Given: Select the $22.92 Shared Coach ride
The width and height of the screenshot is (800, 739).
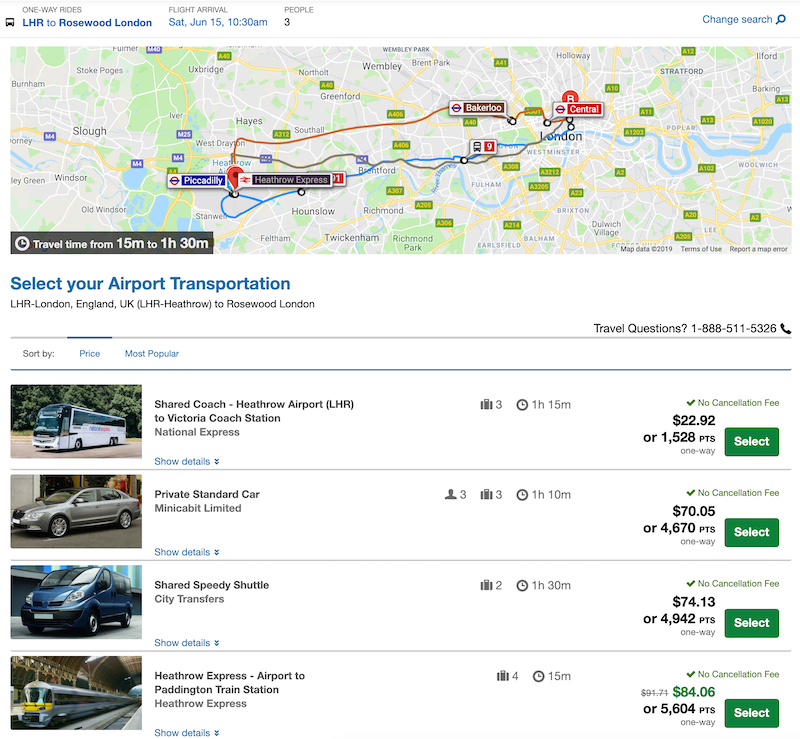Looking at the screenshot, I should pyautogui.click(x=752, y=441).
